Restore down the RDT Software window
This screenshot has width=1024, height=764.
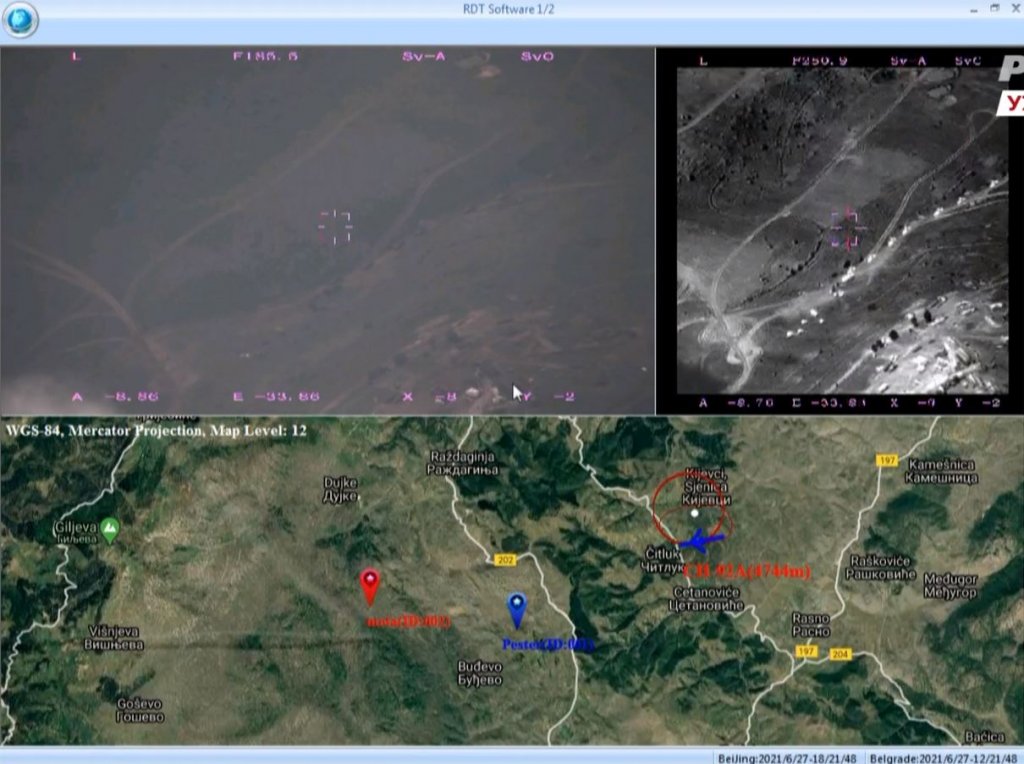994,8
